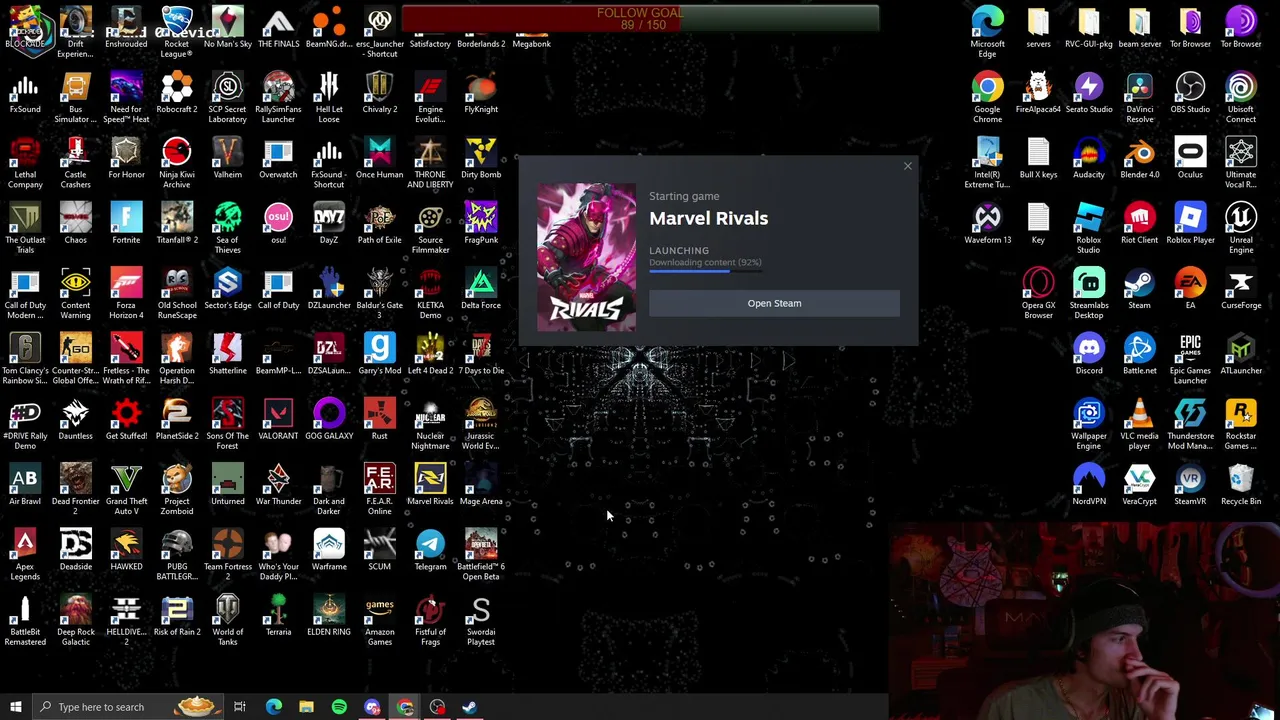Open the Bull X keys text file

coord(1038,158)
